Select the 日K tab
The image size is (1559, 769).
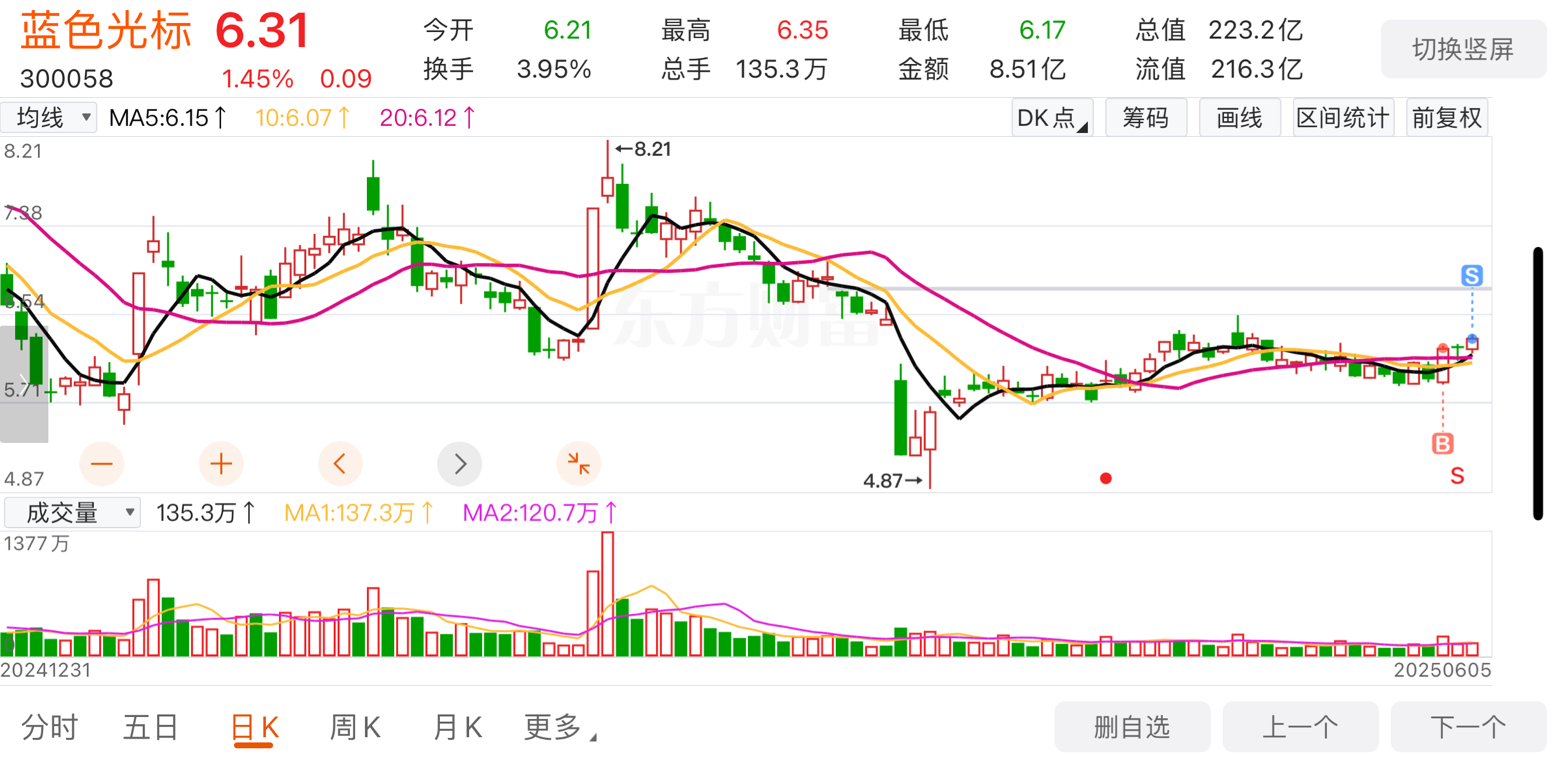click(x=254, y=728)
